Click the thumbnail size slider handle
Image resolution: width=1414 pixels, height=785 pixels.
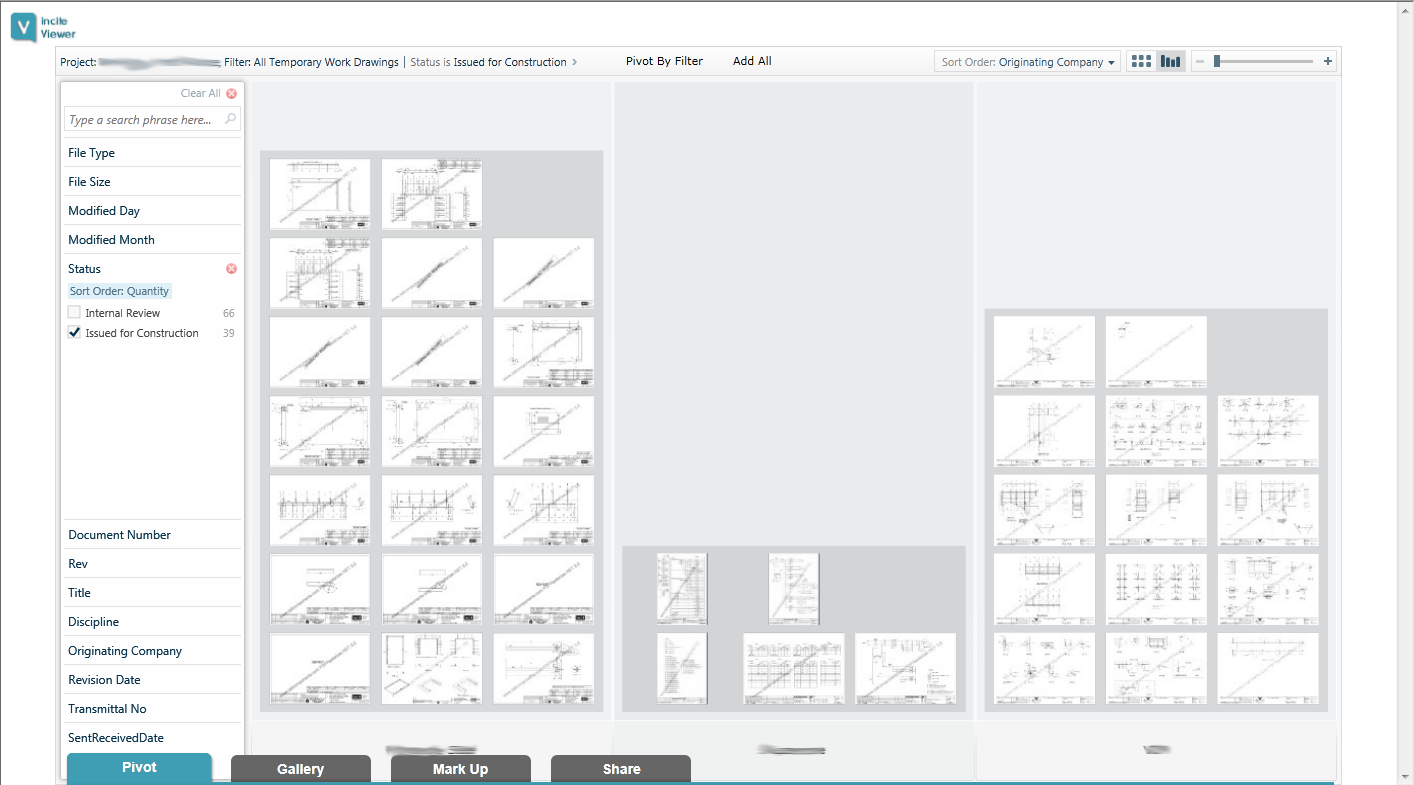1217,62
